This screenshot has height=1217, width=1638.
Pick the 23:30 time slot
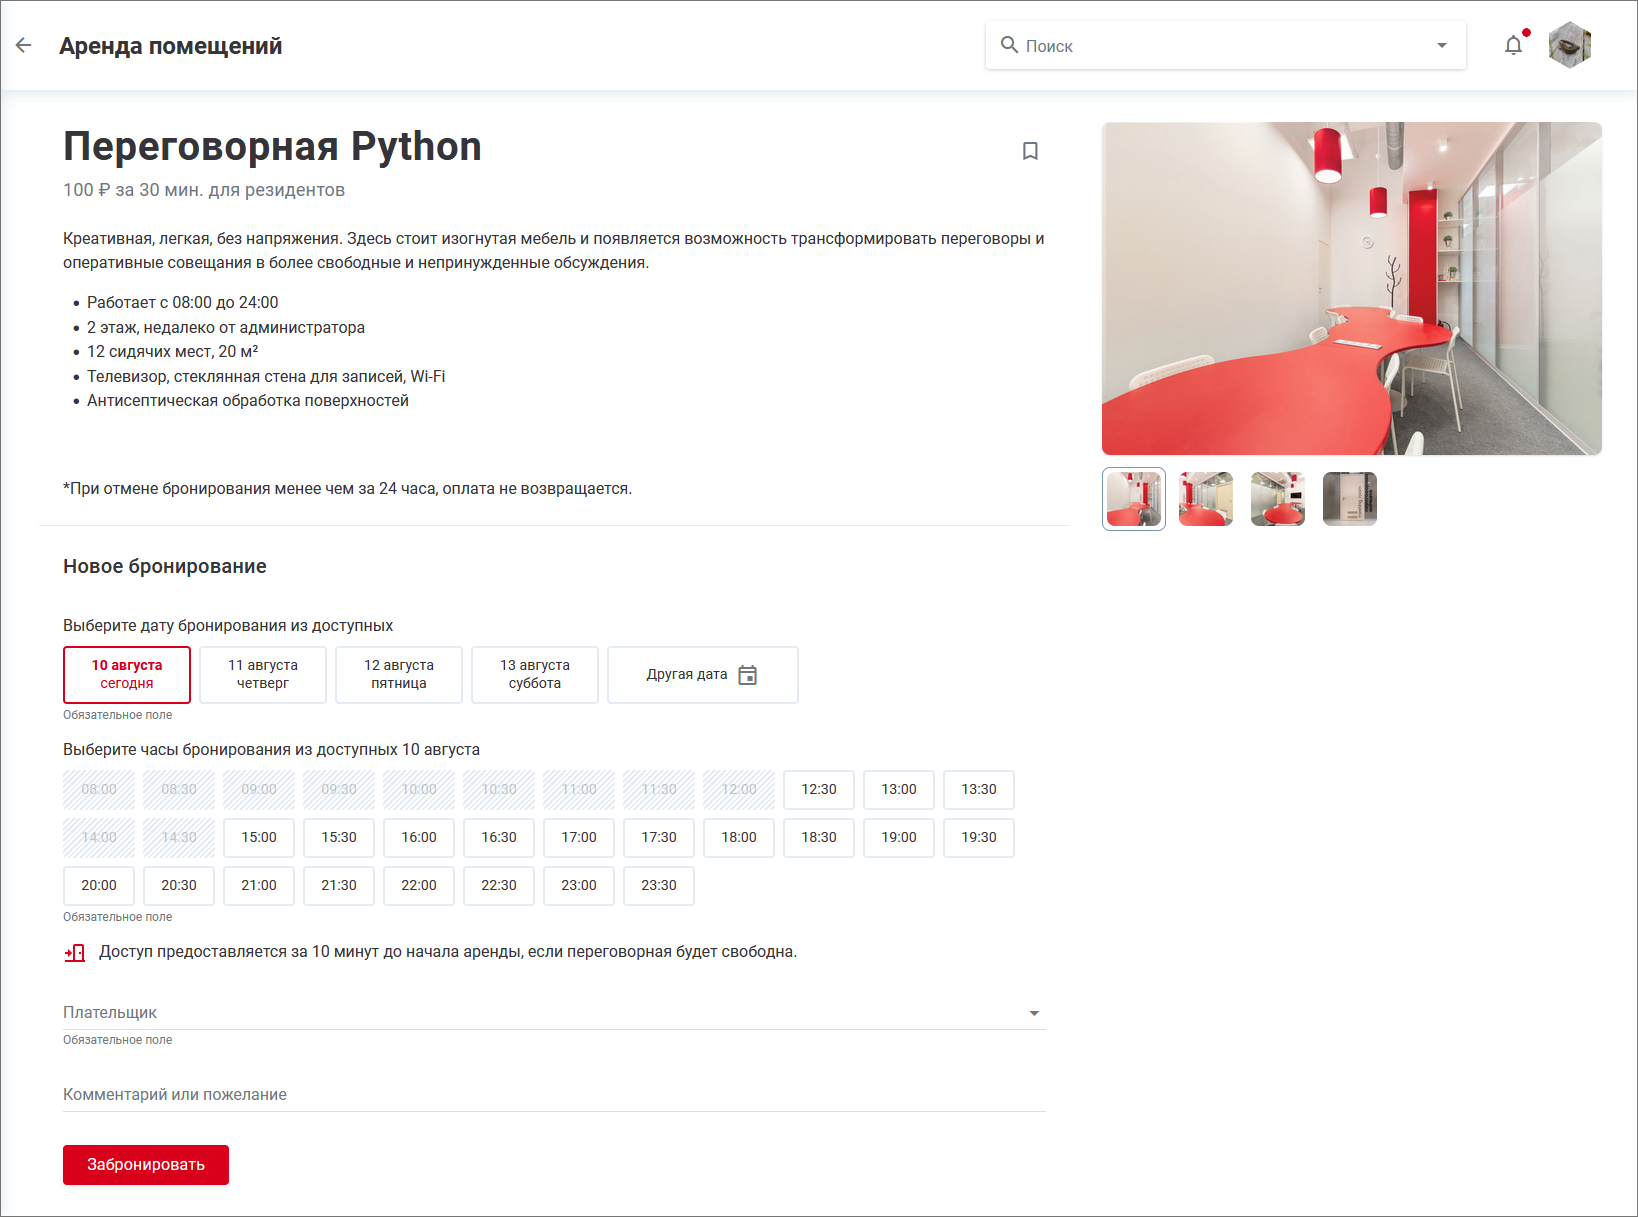coord(659,886)
